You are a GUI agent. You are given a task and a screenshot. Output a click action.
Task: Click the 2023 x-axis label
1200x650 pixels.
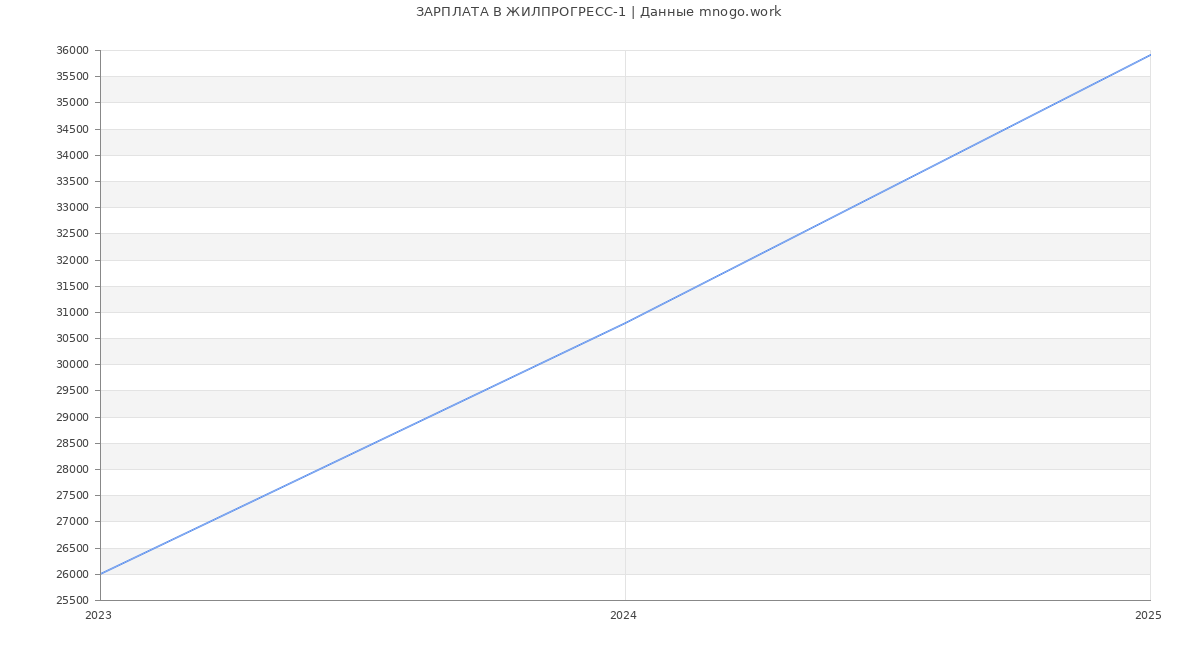click(x=98, y=616)
